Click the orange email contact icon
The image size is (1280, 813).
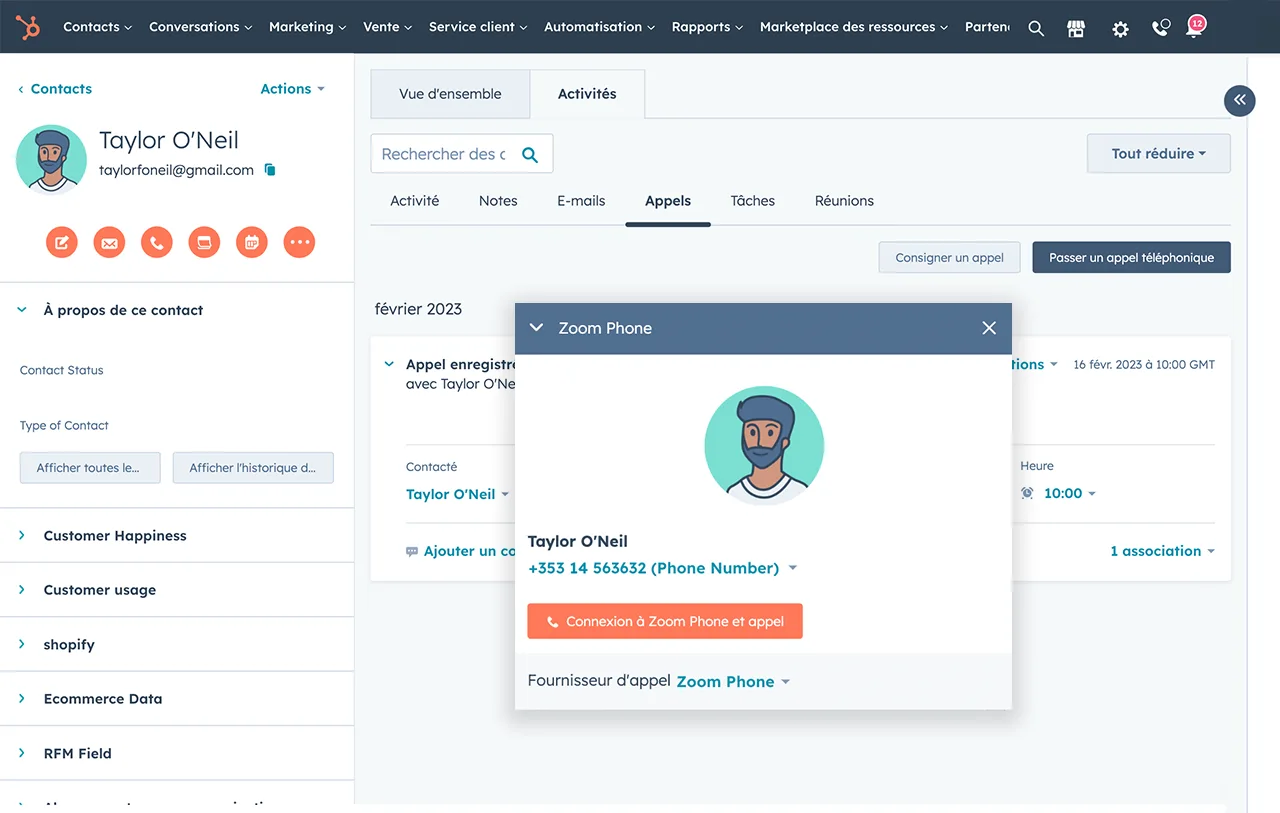tap(109, 242)
